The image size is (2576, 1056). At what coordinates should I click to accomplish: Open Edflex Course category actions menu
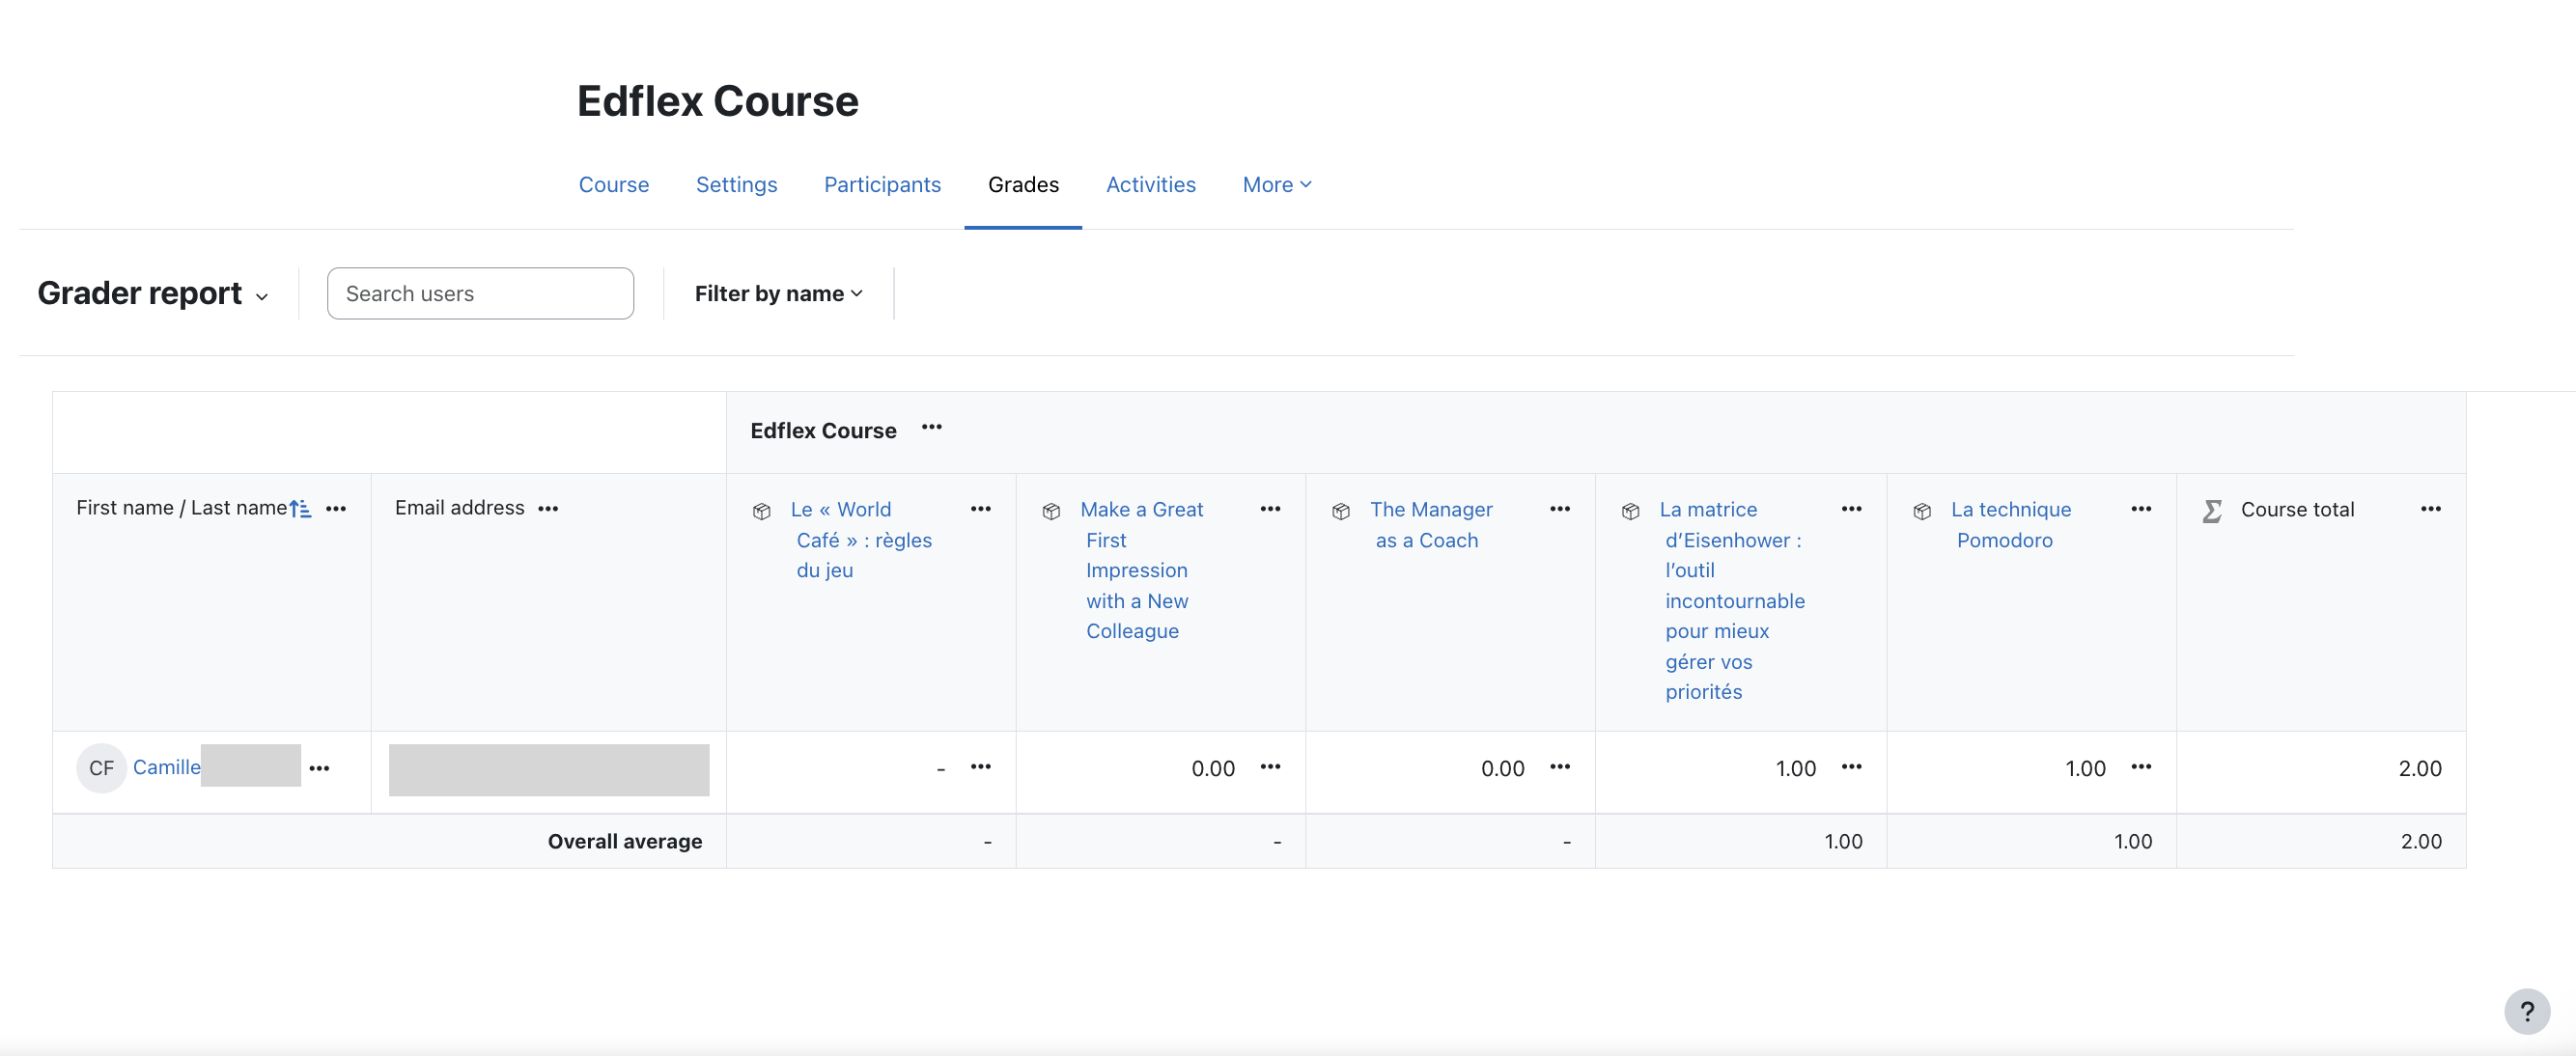(x=931, y=428)
